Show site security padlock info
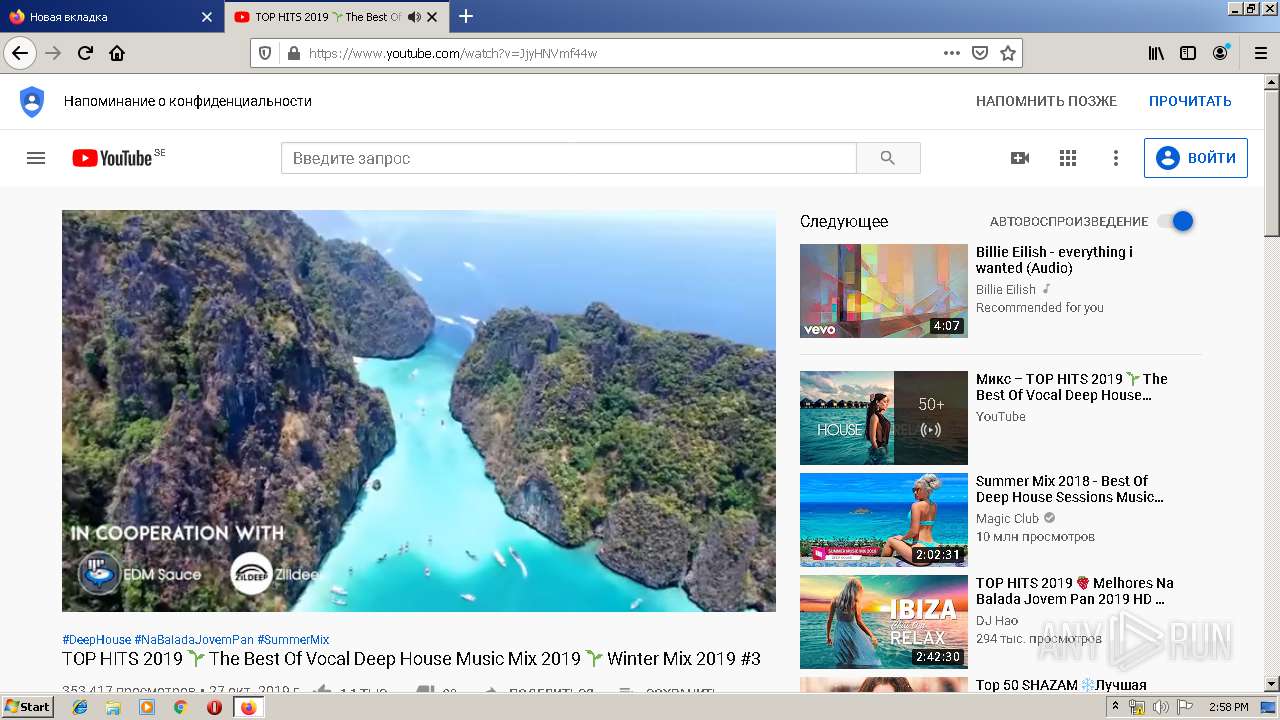Viewport: 1280px width, 720px height. click(x=293, y=53)
